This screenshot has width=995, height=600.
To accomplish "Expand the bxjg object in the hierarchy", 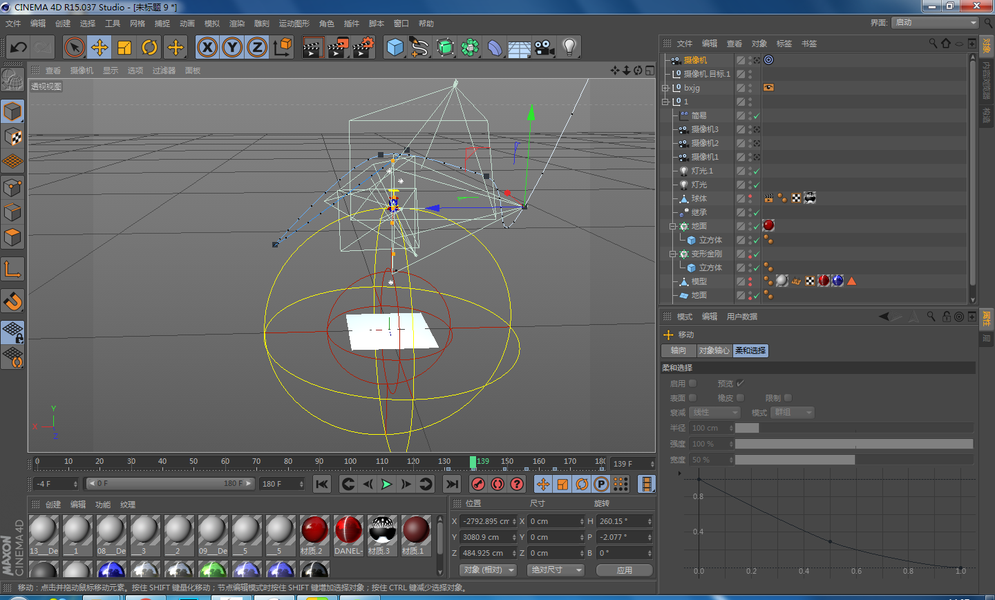I will tap(665, 88).
